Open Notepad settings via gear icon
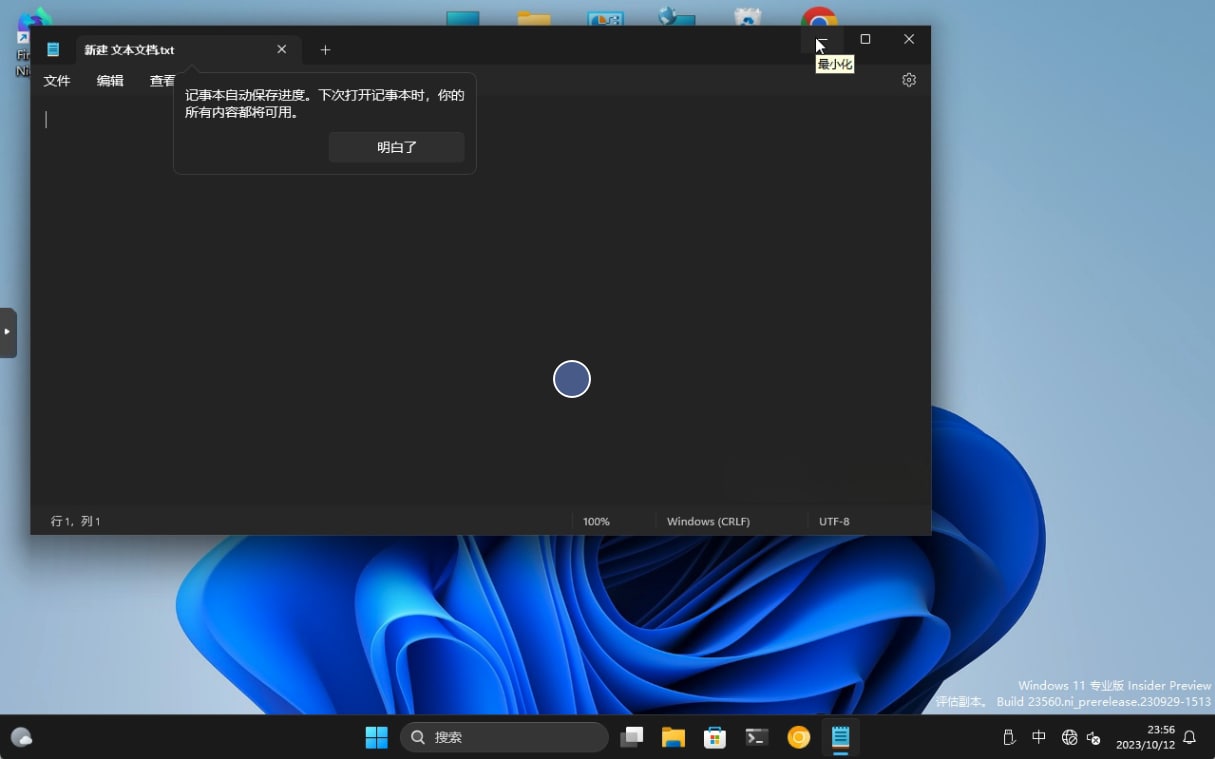Image resolution: width=1215 pixels, height=759 pixels. pos(908,79)
